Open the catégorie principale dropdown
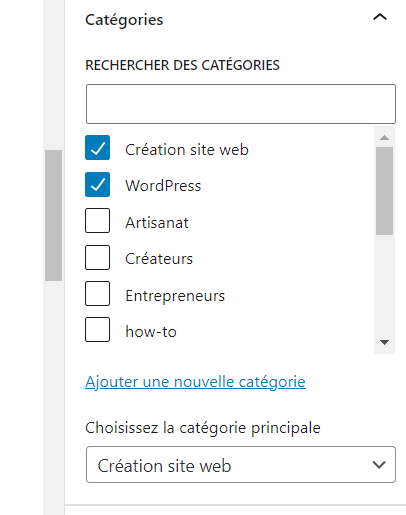 click(x=241, y=465)
